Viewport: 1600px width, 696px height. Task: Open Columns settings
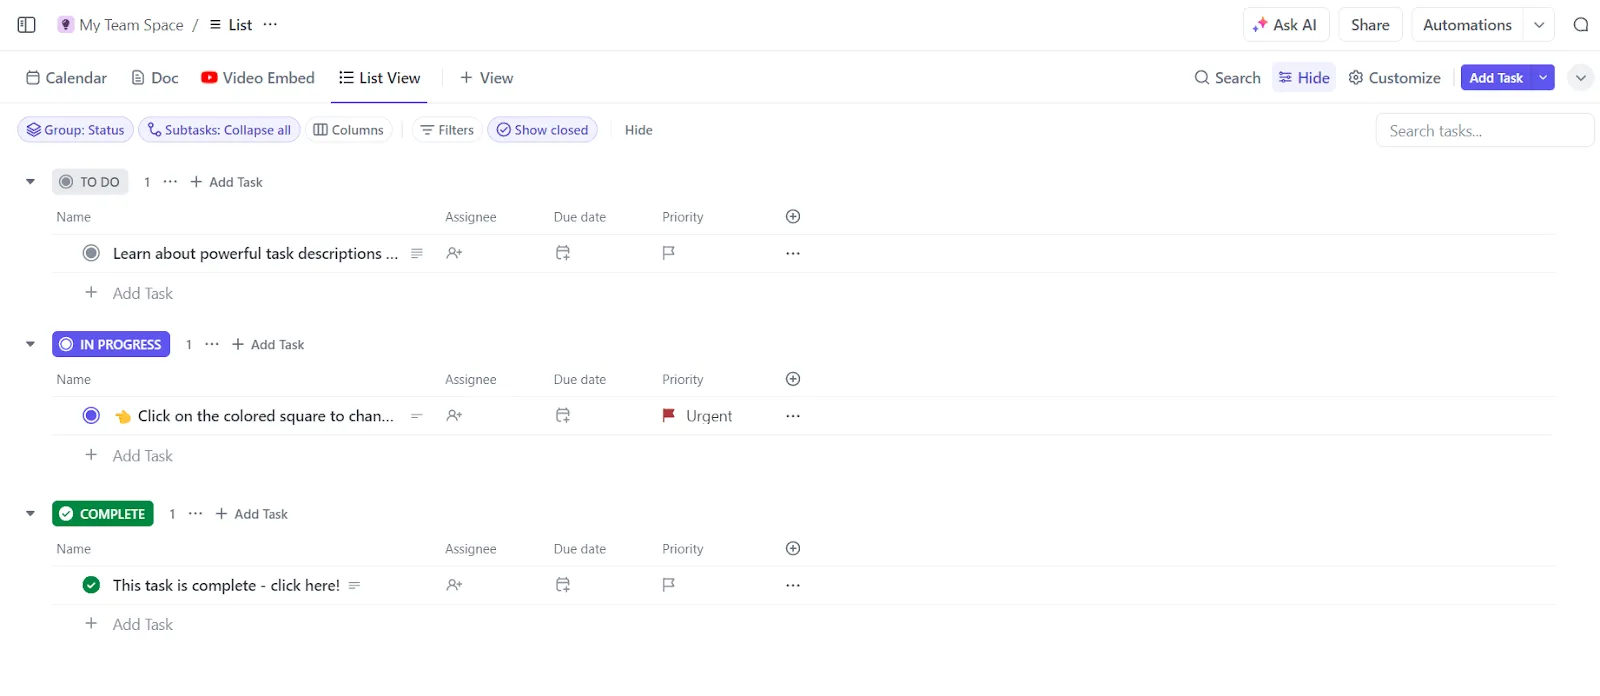click(348, 130)
